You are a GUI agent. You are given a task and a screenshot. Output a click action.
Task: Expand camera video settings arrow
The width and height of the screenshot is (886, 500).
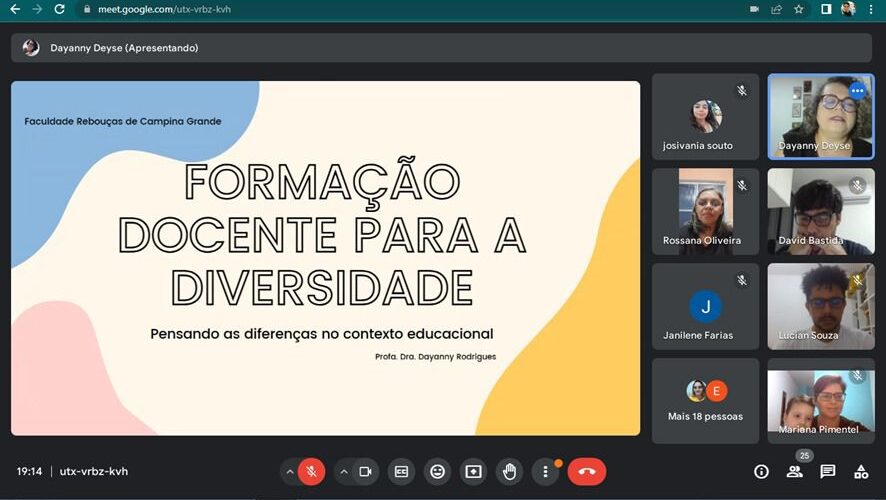(343, 471)
